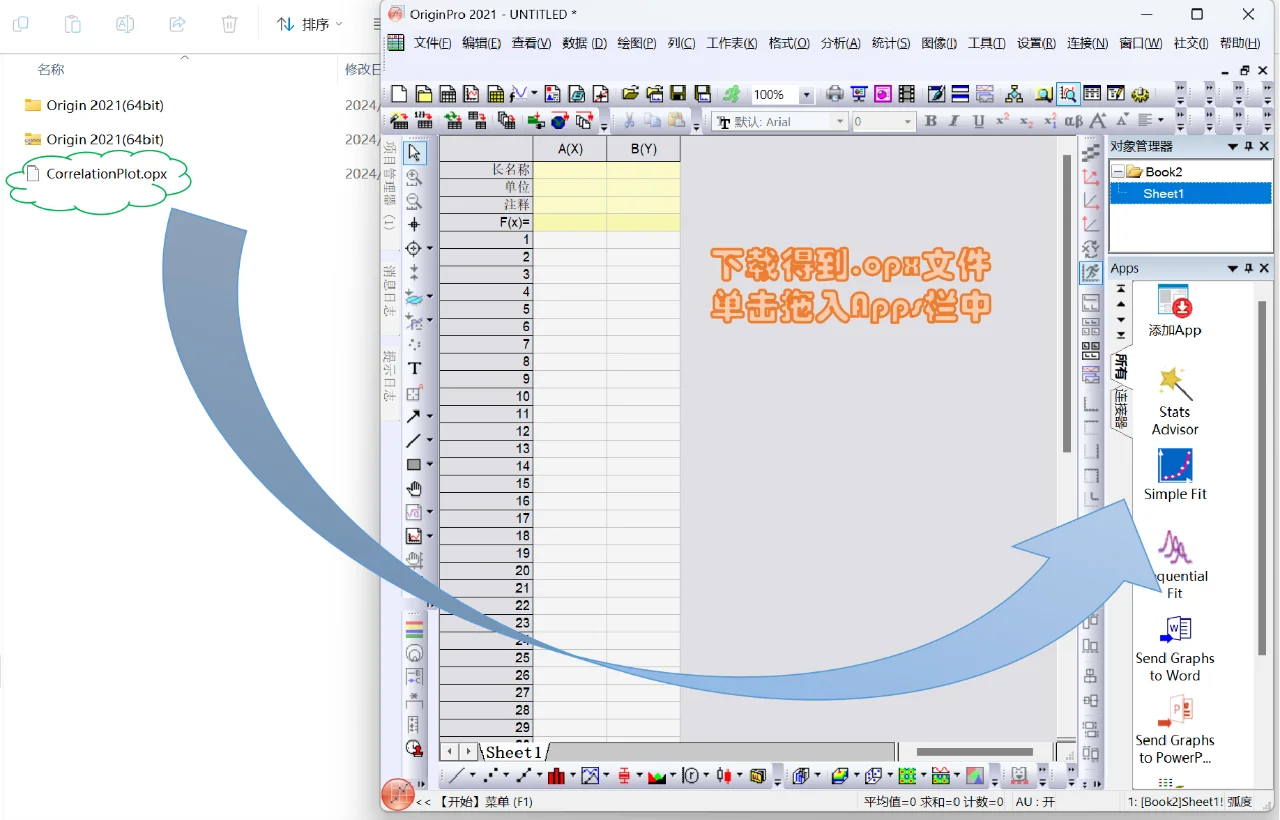
Task: Open the 工具(T) menu
Action: point(986,43)
